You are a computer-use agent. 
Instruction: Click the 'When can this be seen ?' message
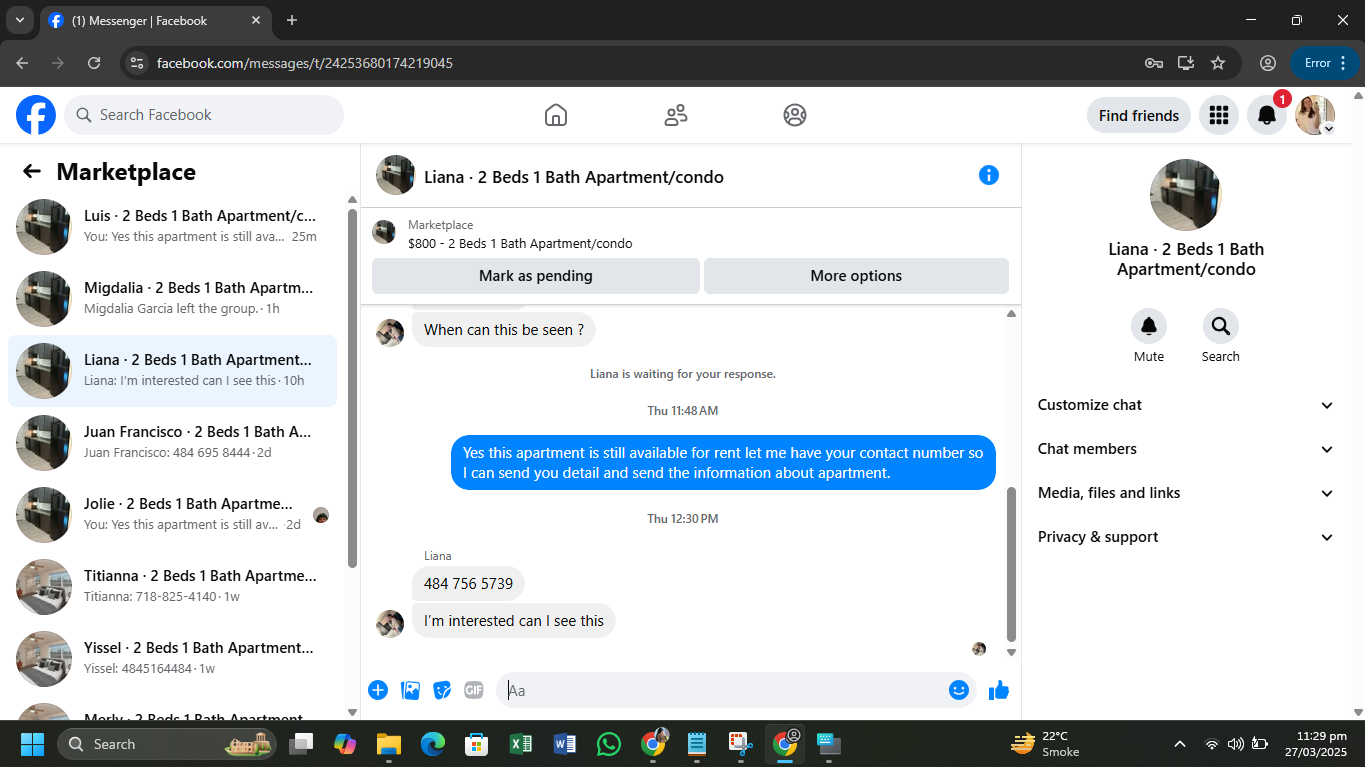coord(504,330)
